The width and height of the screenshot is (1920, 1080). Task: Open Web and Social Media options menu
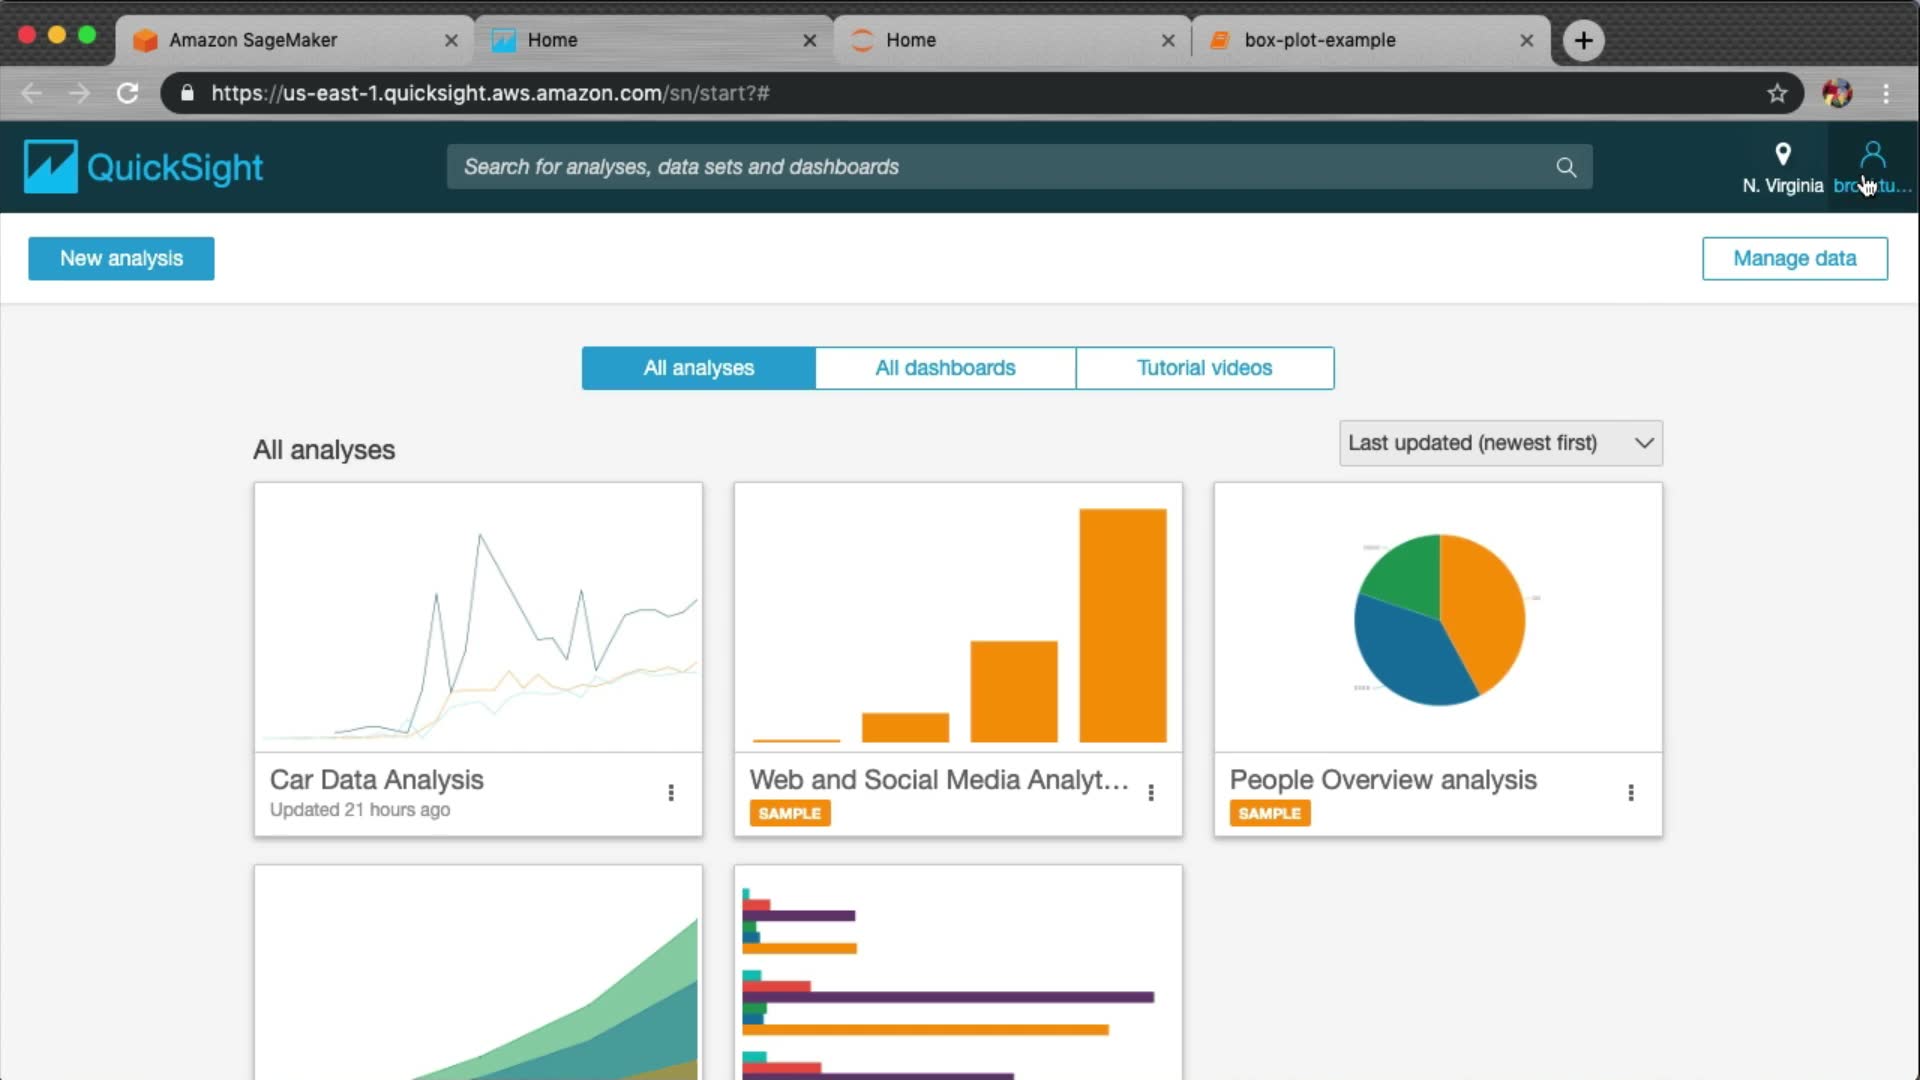click(1151, 793)
